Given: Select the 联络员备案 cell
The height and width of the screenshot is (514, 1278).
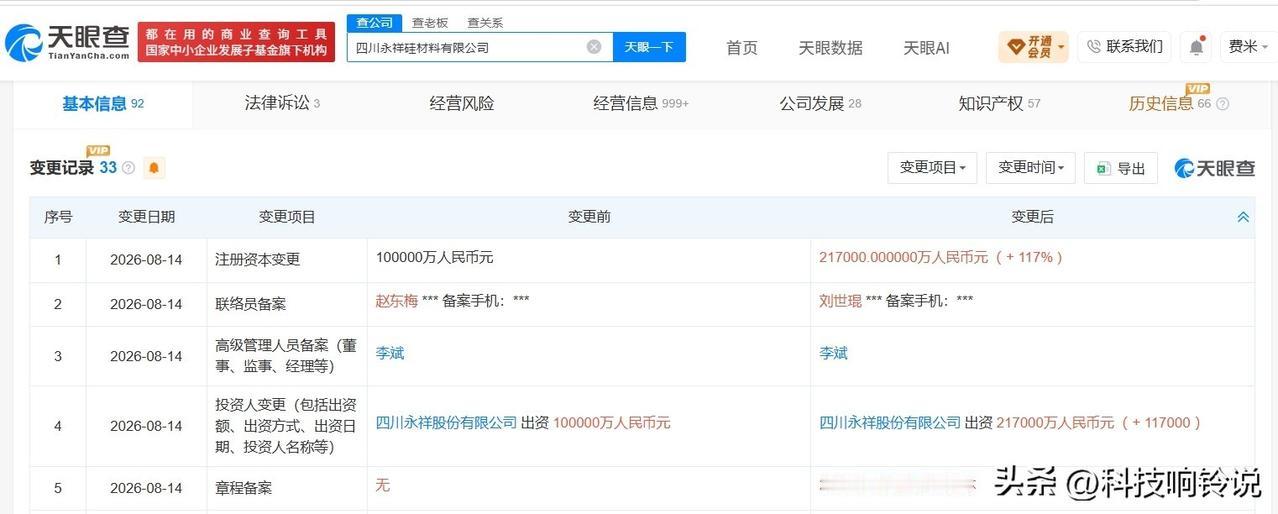Looking at the screenshot, I should [287, 304].
